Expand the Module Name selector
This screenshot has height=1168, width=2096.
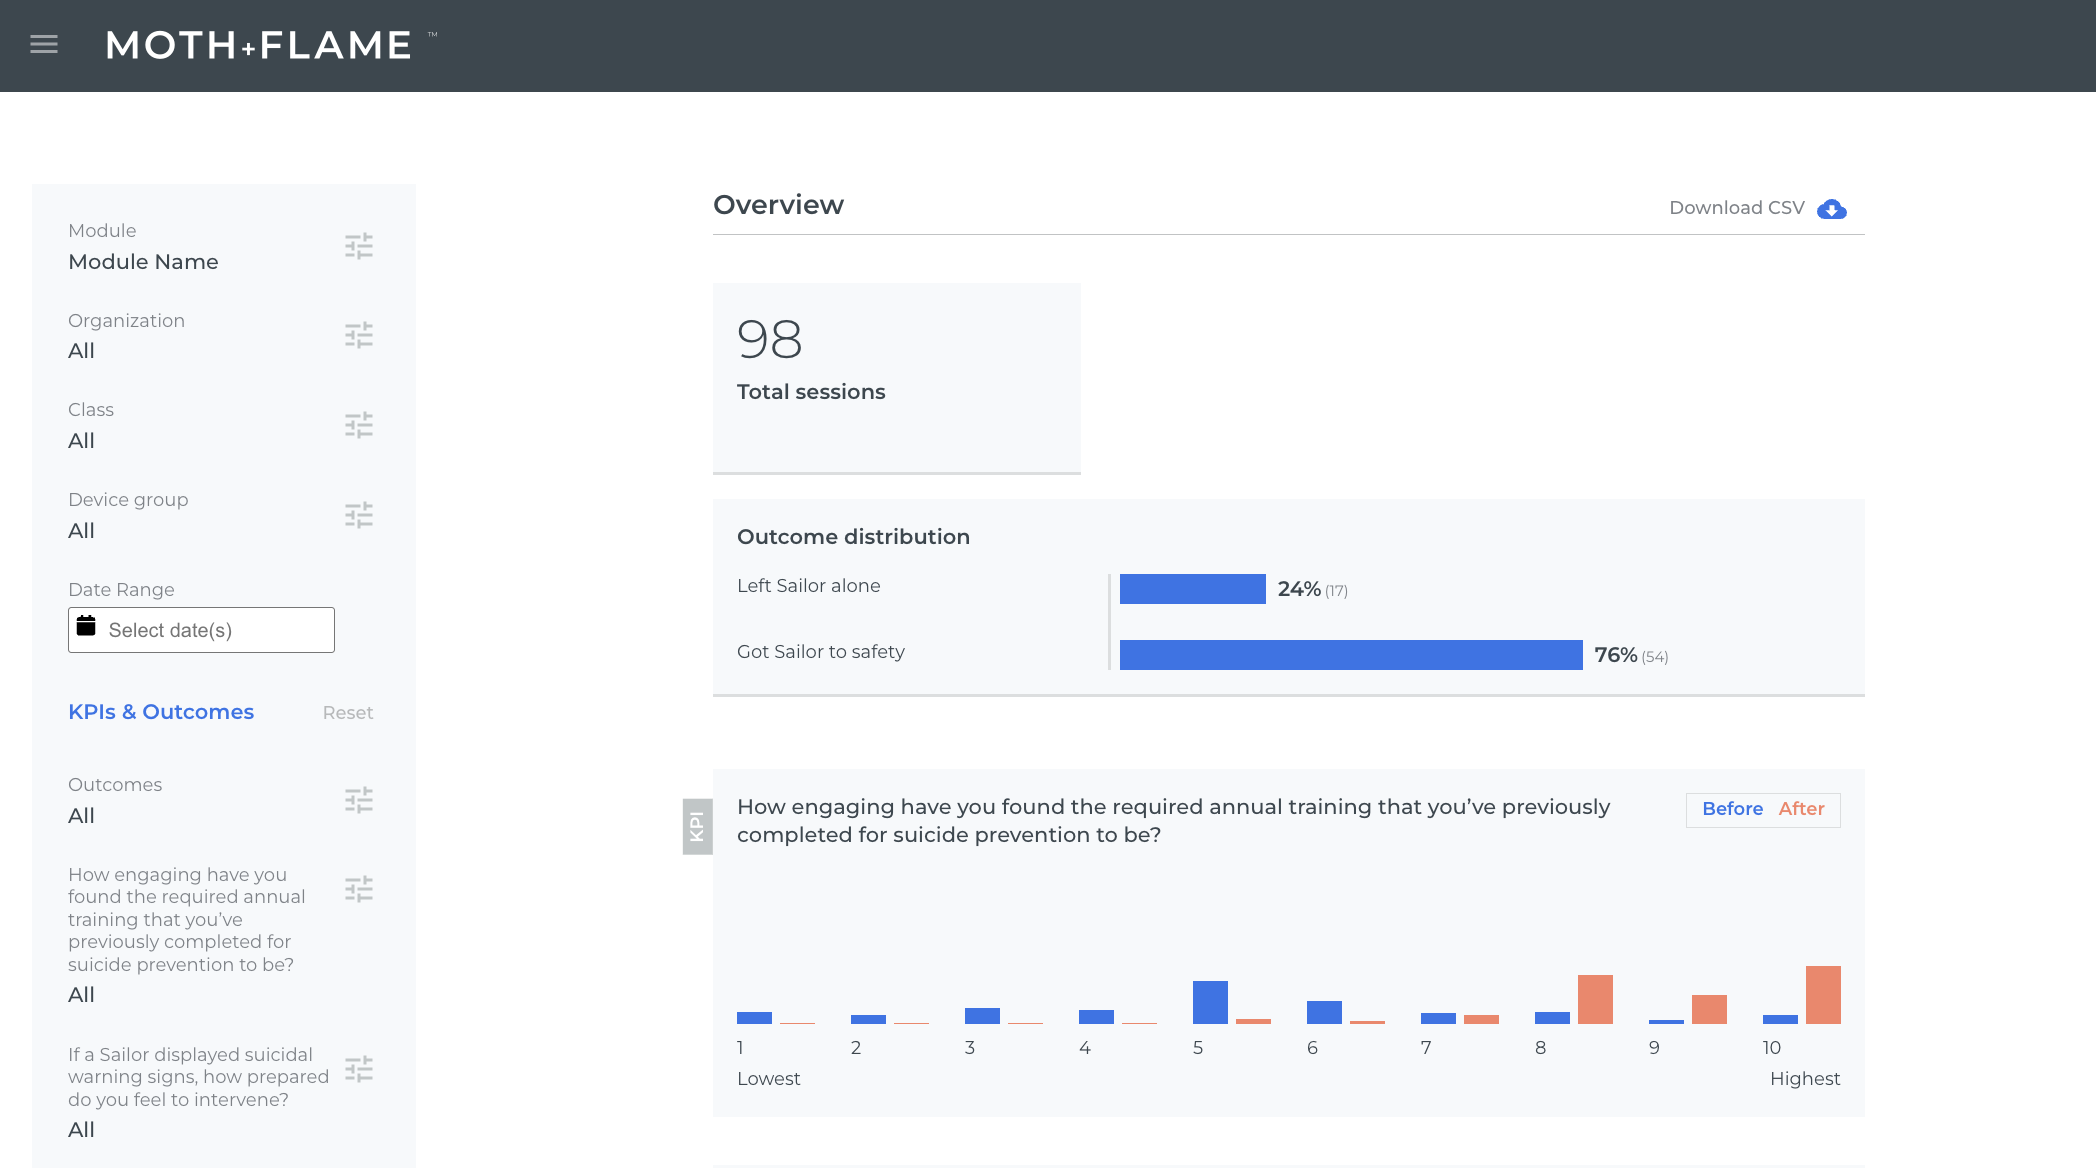point(143,262)
